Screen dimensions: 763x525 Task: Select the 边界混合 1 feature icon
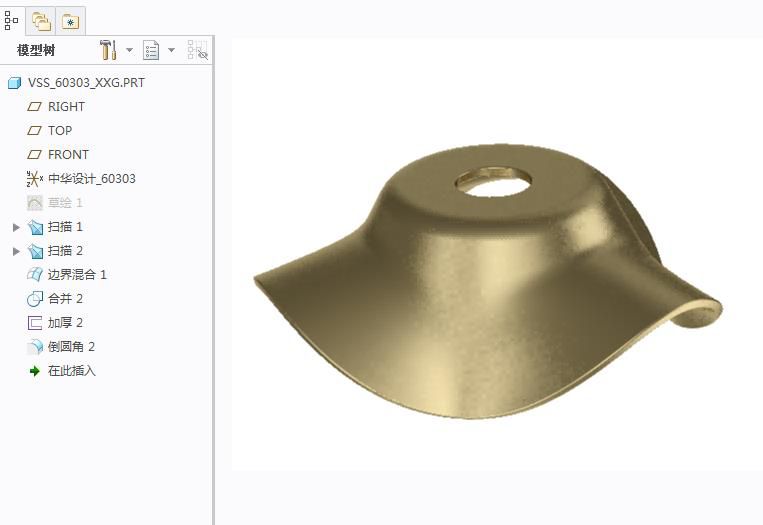[35, 274]
